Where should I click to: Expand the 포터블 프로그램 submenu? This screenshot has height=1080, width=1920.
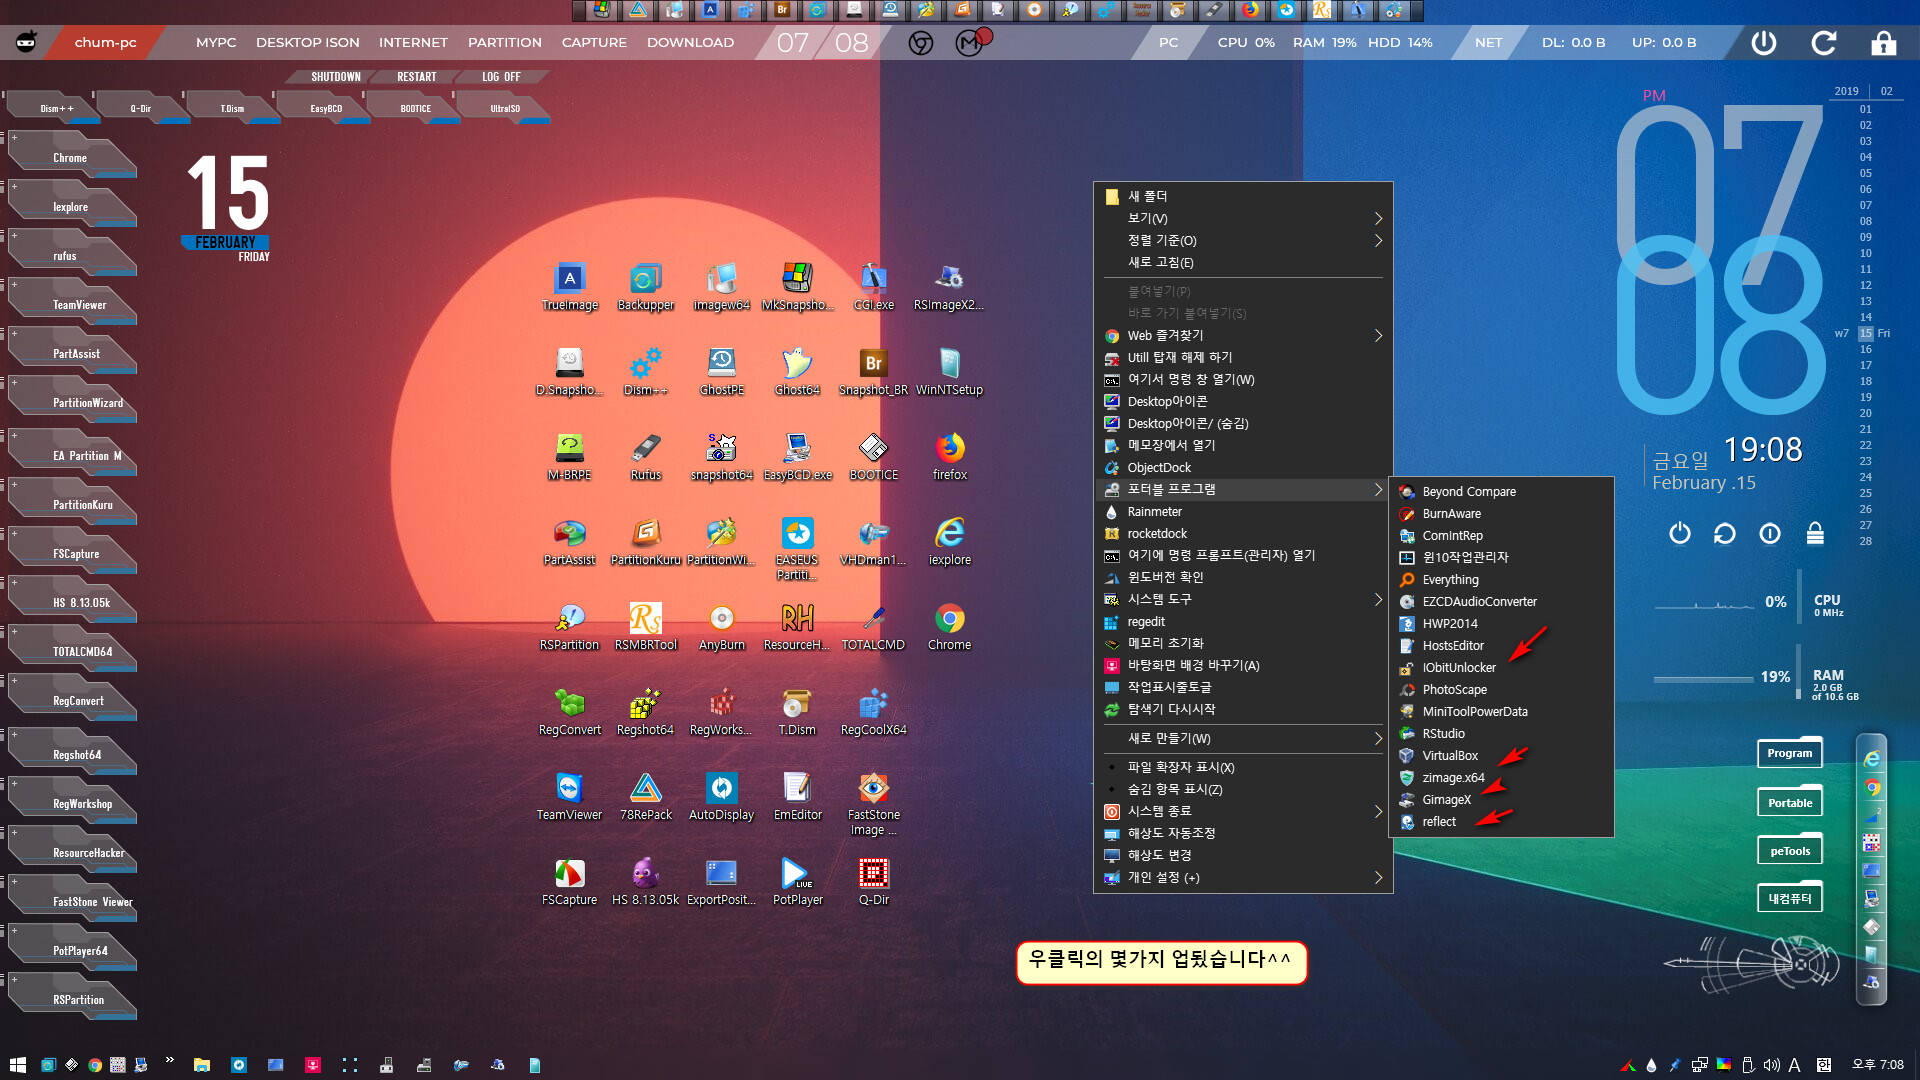click(x=1243, y=489)
